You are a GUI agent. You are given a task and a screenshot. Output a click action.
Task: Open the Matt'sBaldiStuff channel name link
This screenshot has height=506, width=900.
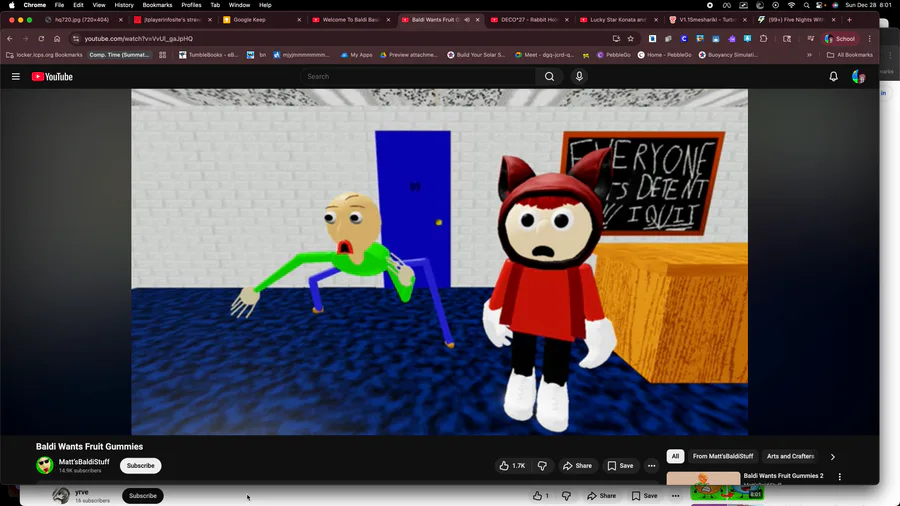pos(84,461)
